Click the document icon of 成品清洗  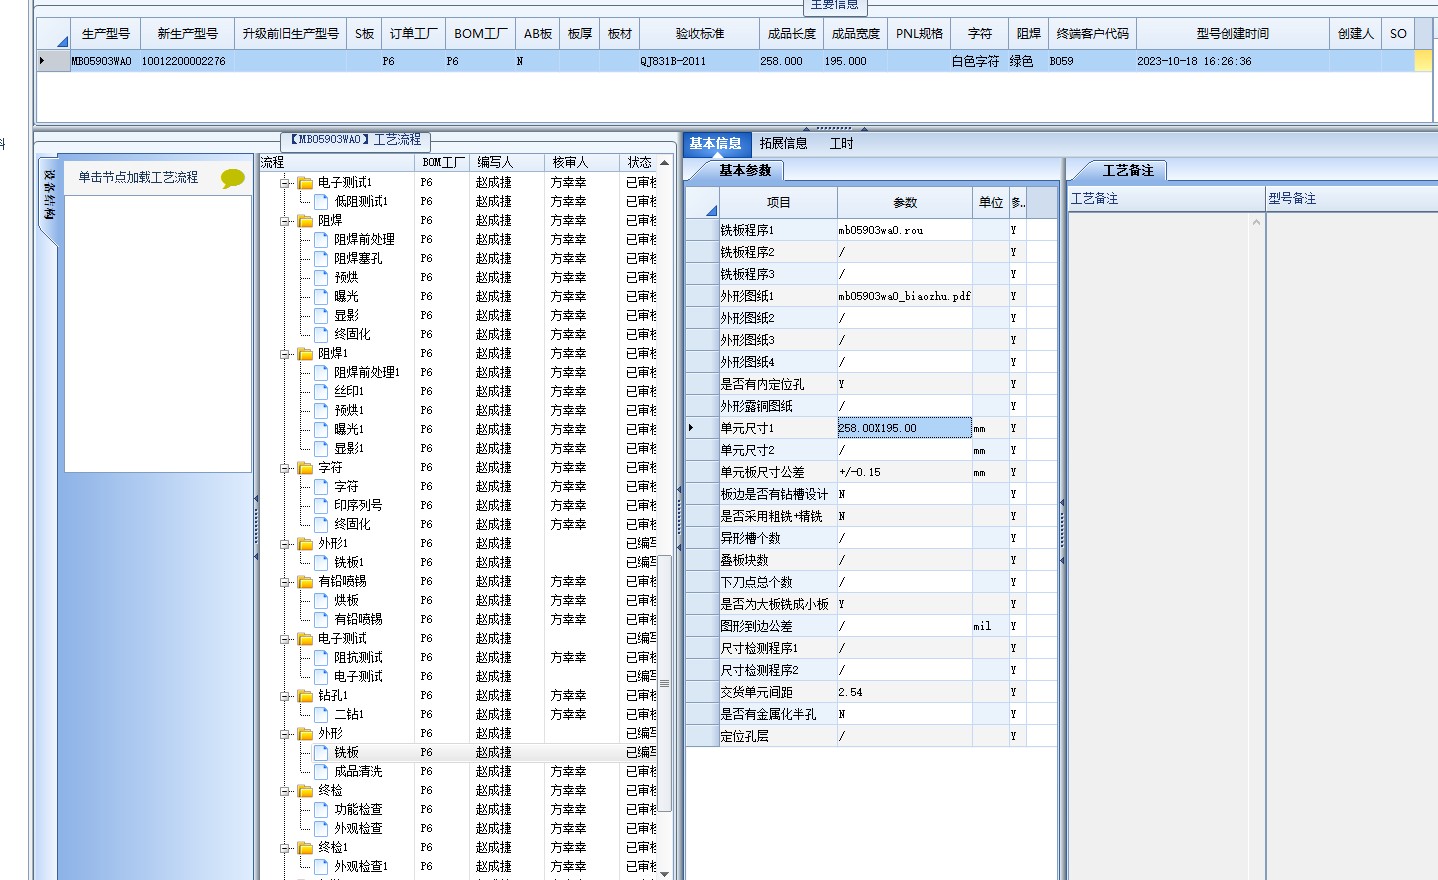pos(322,772)
